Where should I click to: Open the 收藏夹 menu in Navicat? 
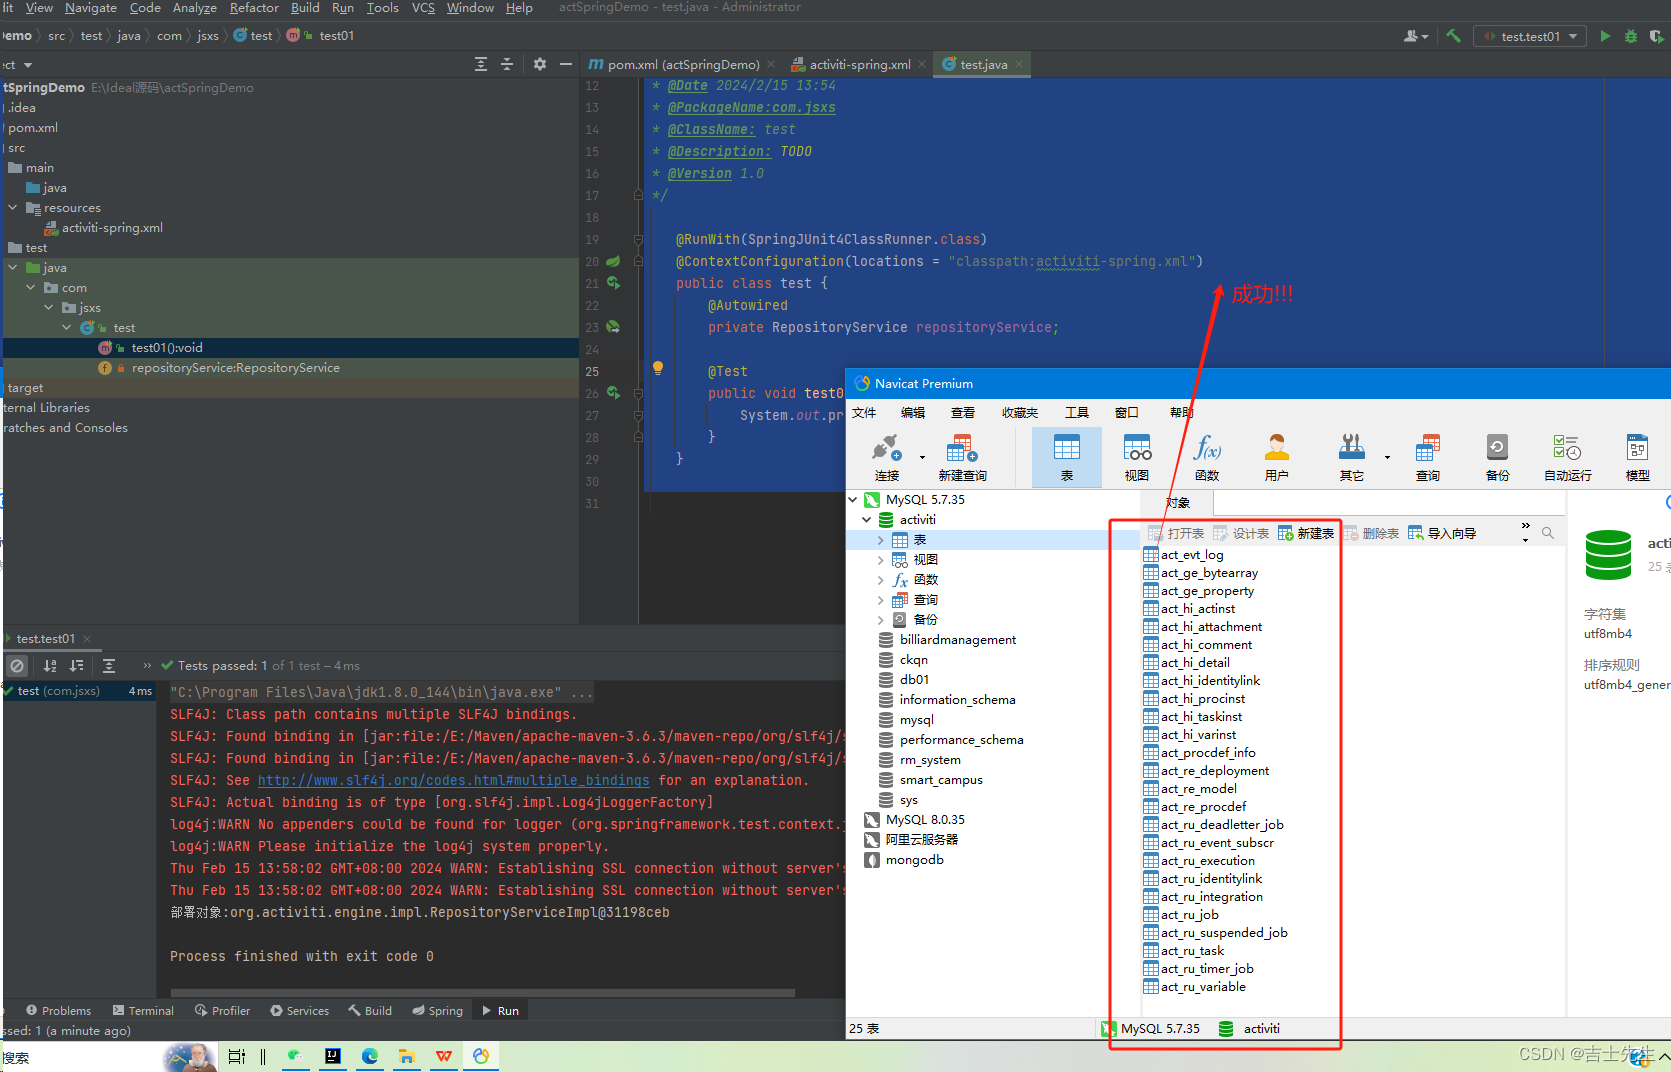coord(1020,412)
